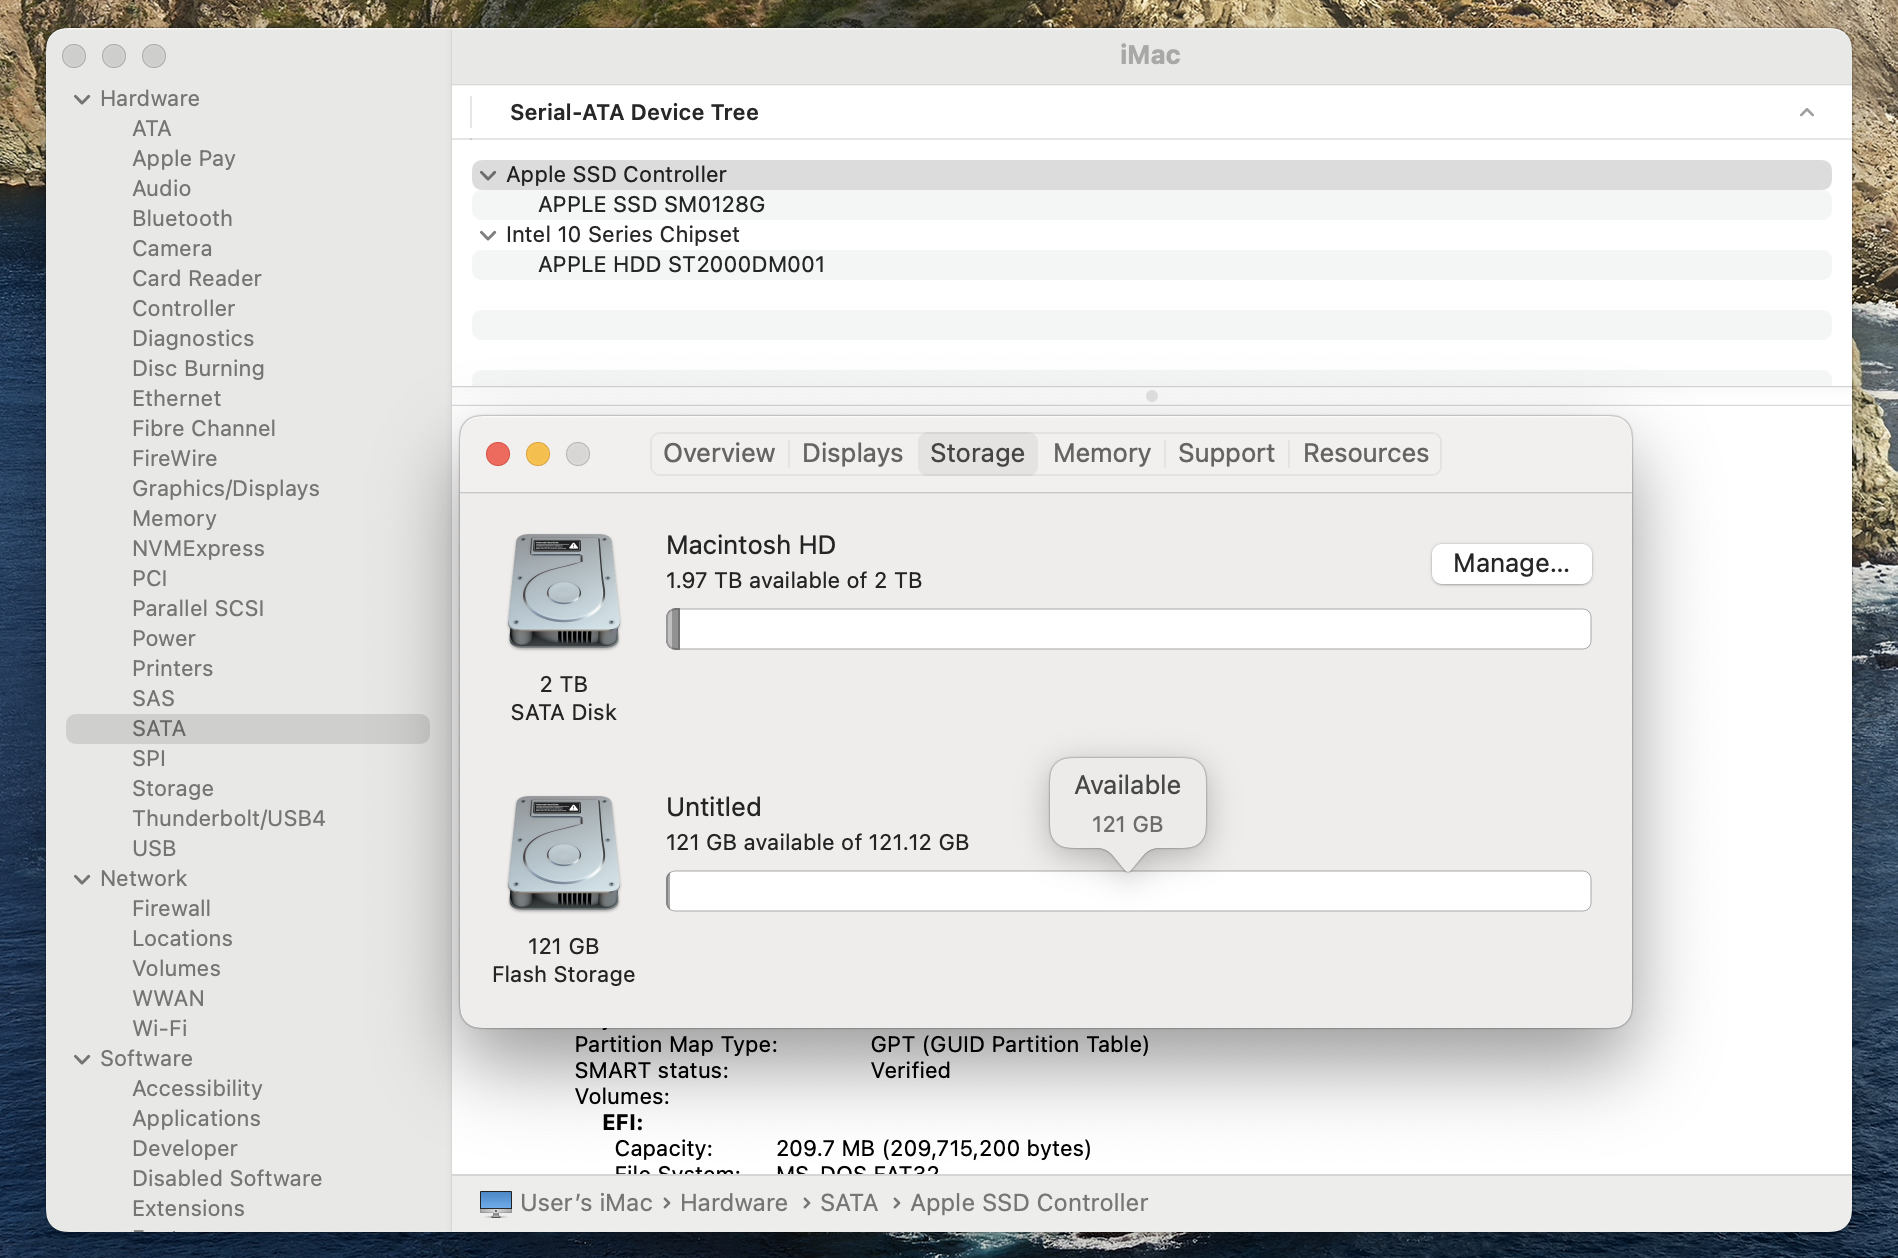Select Fibre Channel in the sidebar
This screenshot has width=1898, height=1258.
tap(204, 429)
